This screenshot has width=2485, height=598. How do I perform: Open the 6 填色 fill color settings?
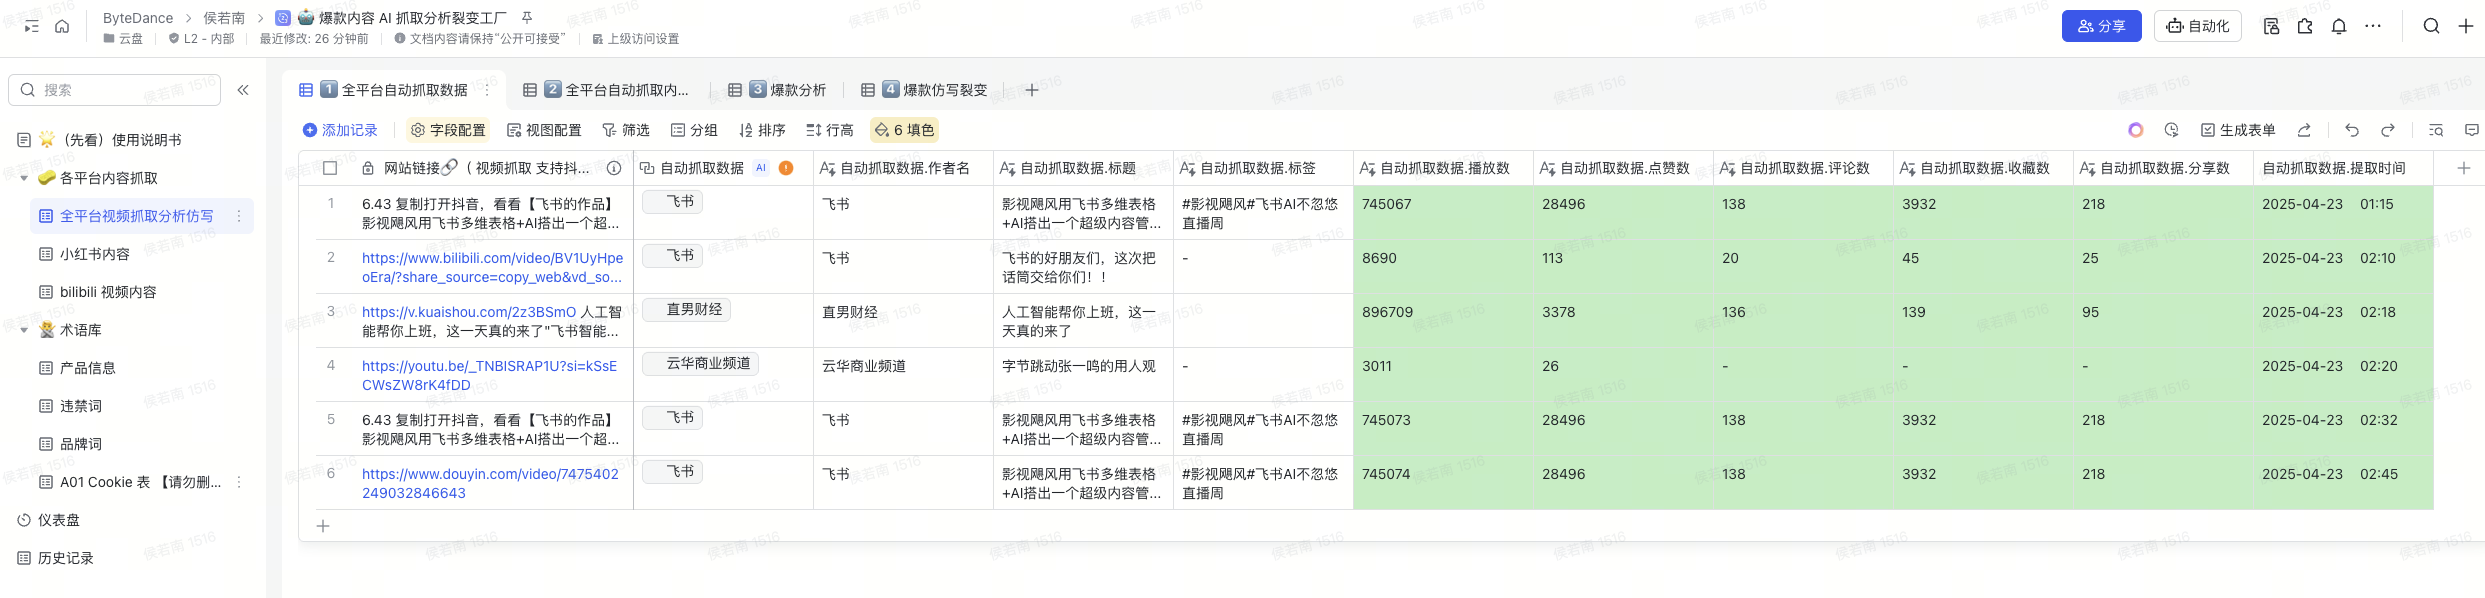click(x=904, y=130)
